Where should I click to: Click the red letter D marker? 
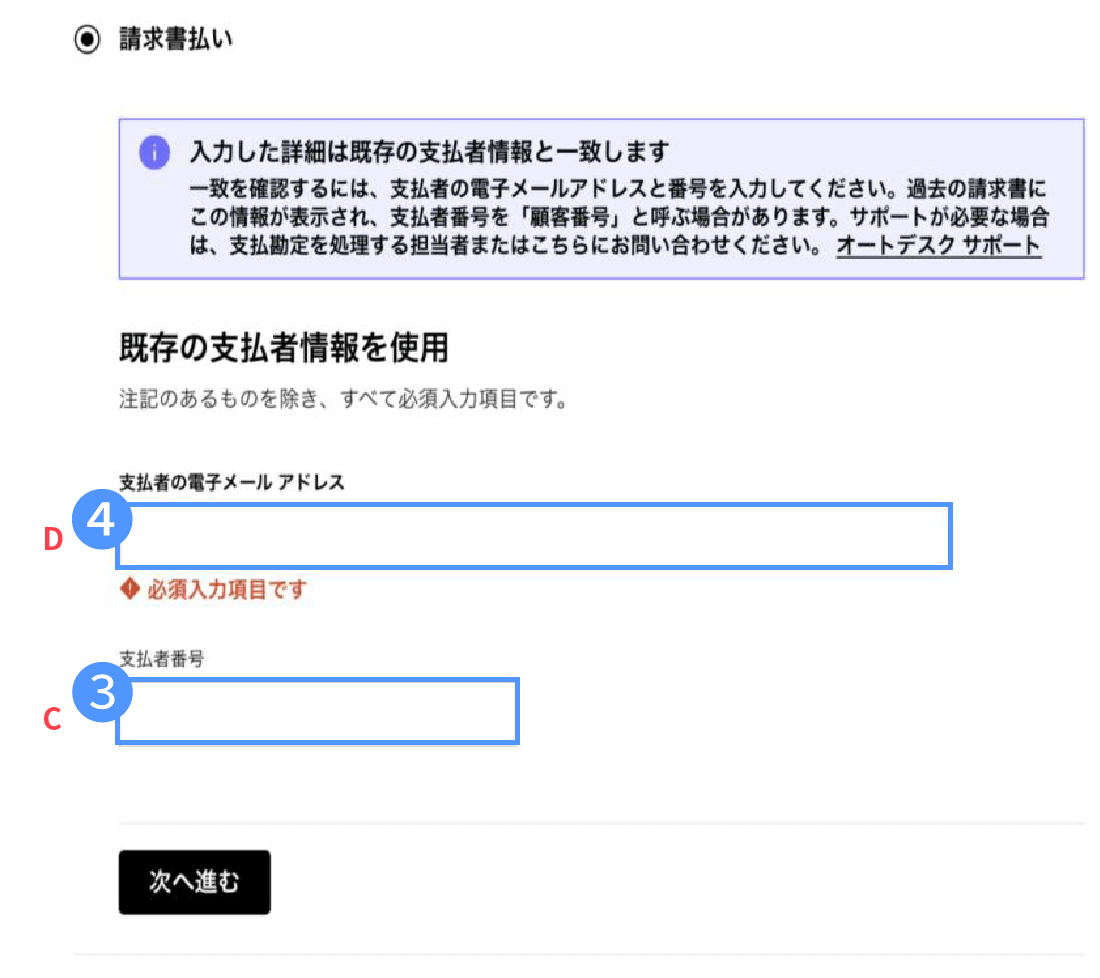tap(54, 540)
